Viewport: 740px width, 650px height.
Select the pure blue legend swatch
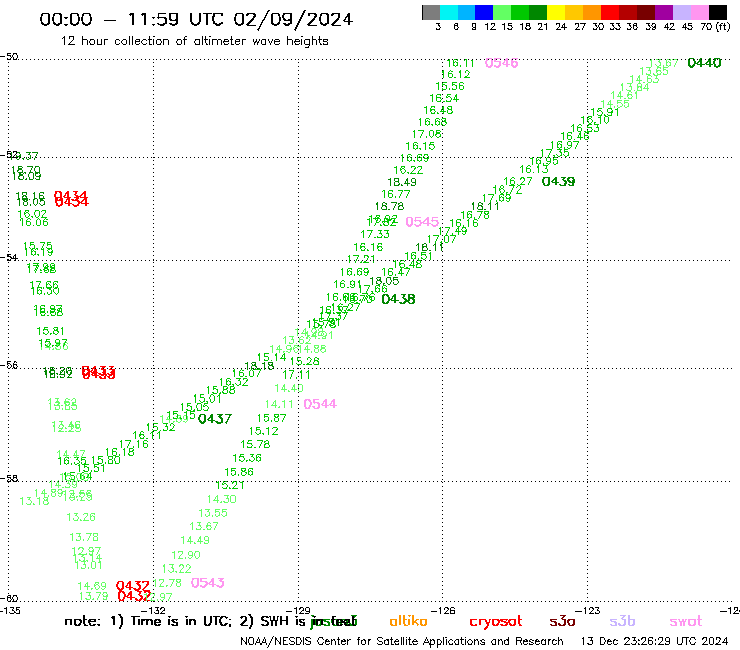(484, 12)
